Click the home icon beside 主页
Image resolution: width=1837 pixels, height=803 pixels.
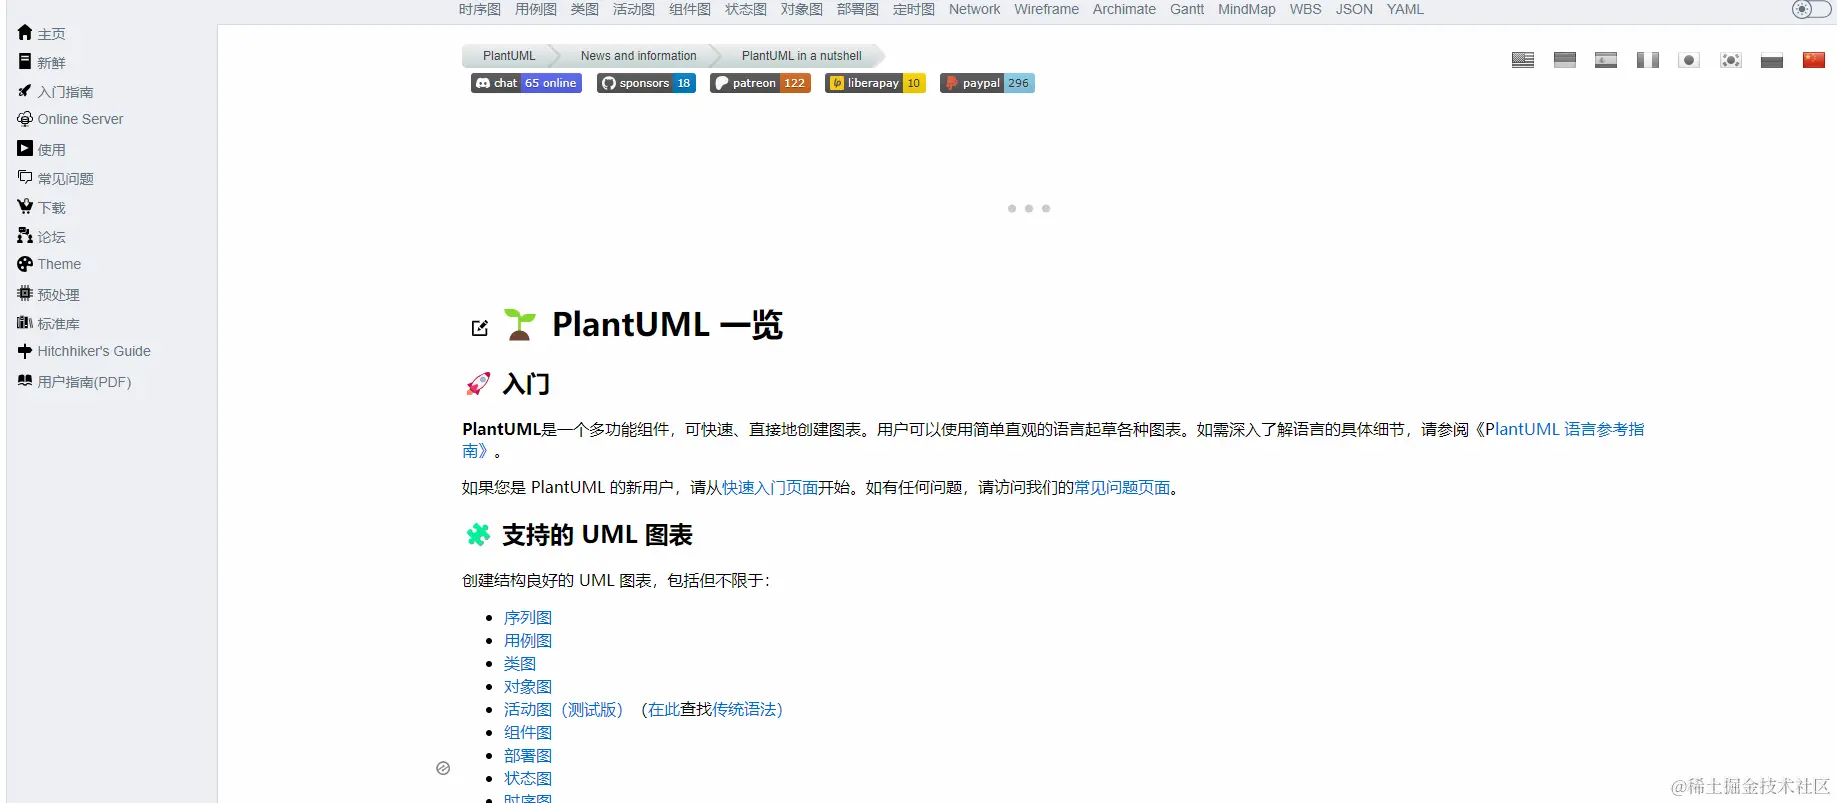(25, 32)
